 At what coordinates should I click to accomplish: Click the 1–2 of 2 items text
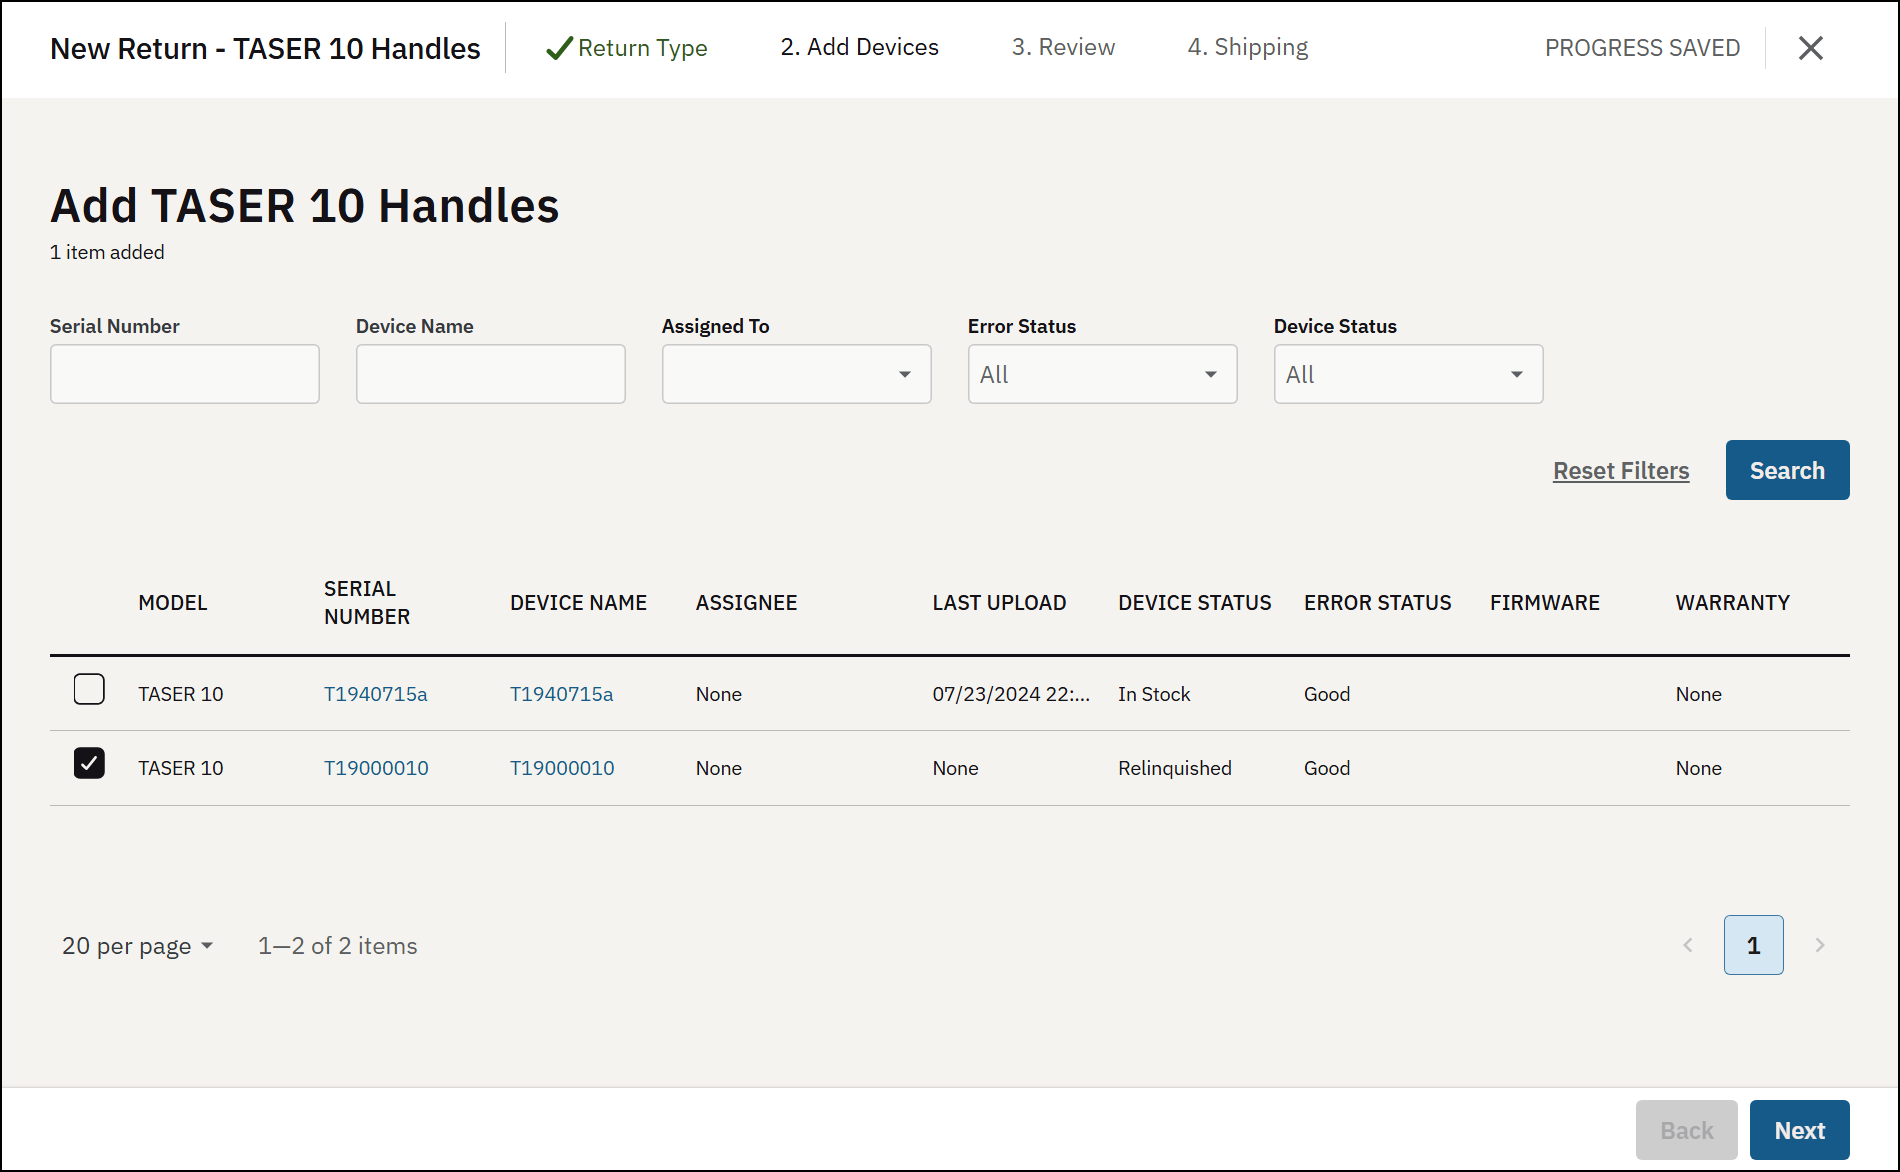[337, 946]
